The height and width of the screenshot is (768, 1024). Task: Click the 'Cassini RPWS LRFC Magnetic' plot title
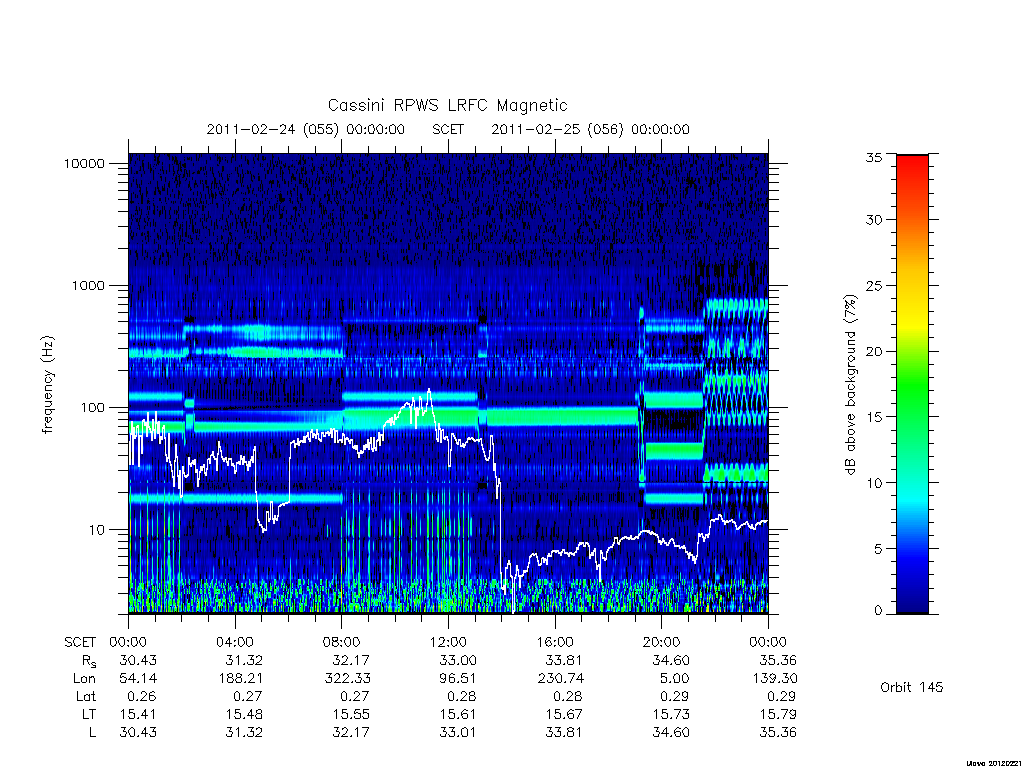(x=447, y=105)
